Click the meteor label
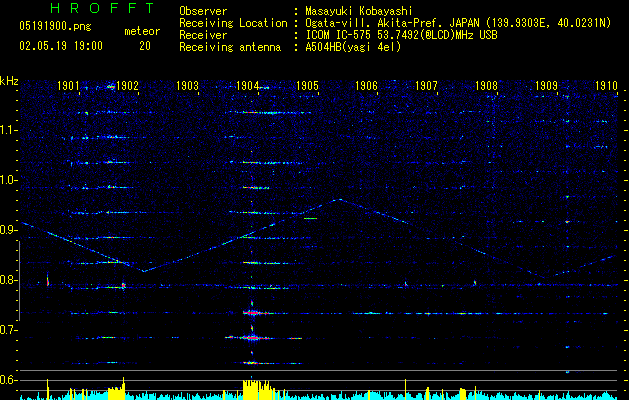The width and height of the screenshot is (629, 400). coord(142,31)
